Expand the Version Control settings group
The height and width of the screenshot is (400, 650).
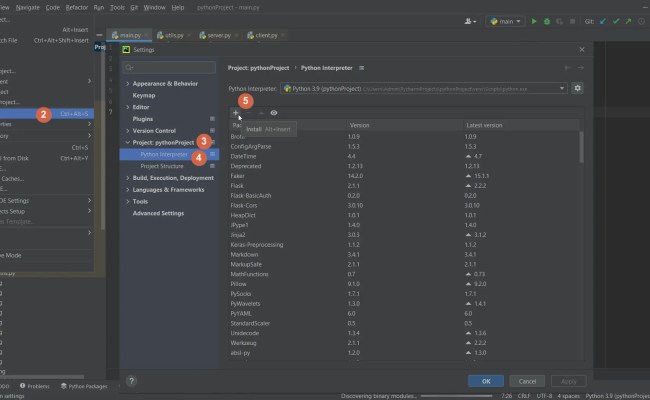click(128, 131)
